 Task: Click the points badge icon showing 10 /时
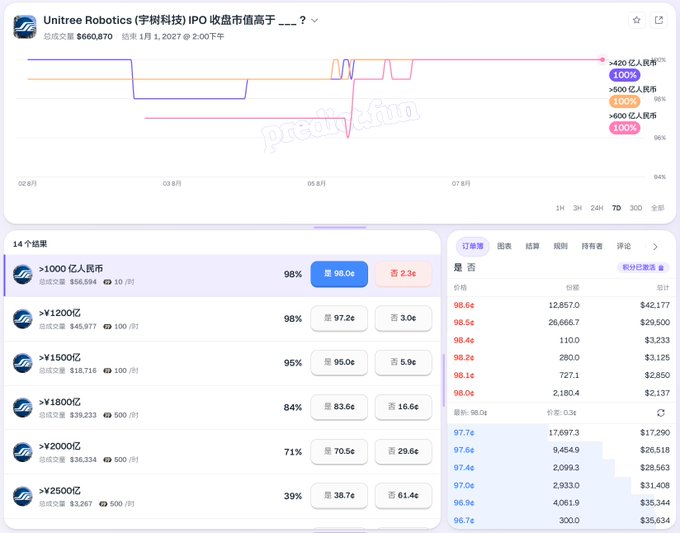pyautogui.click(x=107, y=282)
